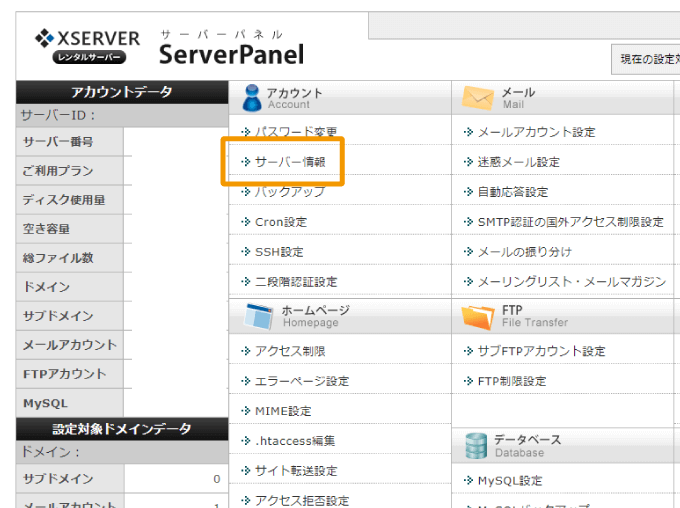The height and width of the screenshot is (508, 680).
Task: Click the アカウント Account section heading
Action: click(294, 98)
